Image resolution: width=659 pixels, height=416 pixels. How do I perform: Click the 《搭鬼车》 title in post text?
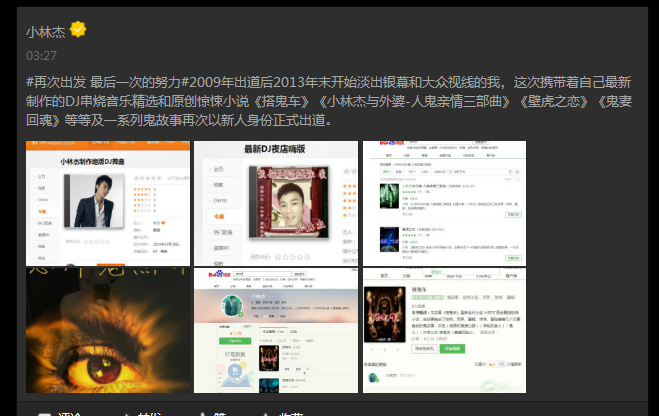286,101
